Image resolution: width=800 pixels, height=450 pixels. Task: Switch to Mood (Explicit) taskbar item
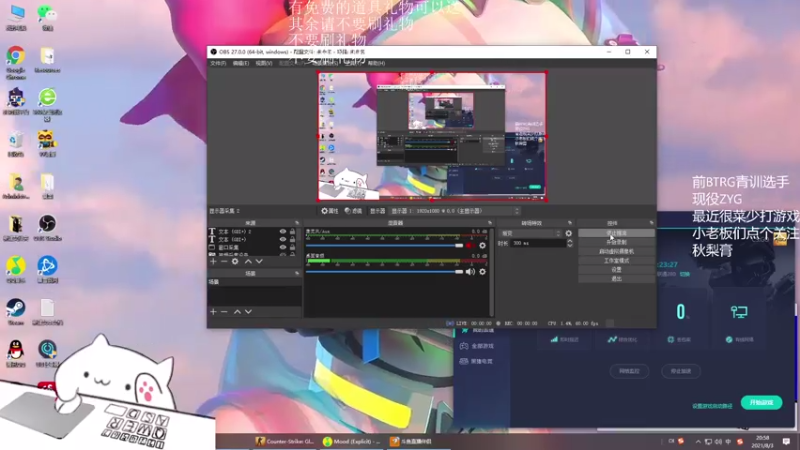click(352, 441)
